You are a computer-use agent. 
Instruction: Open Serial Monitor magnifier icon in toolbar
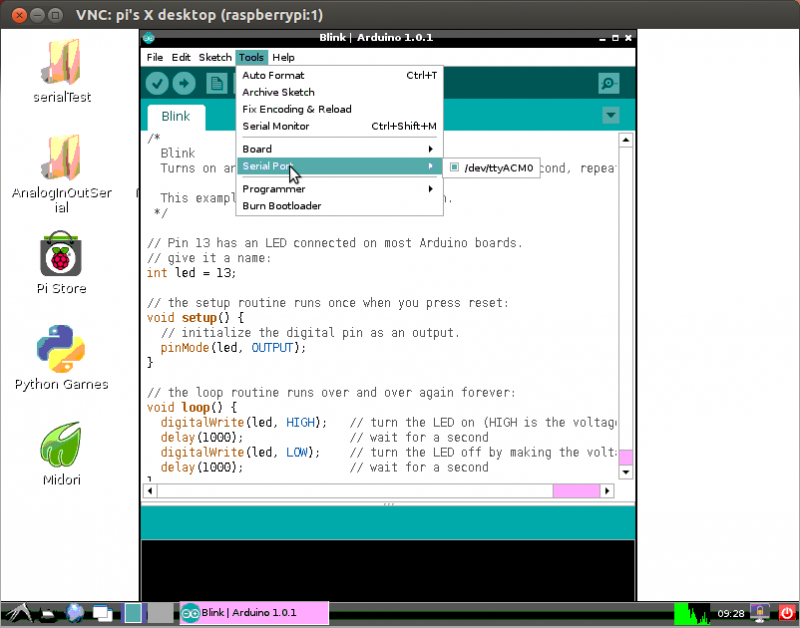[x=609, y=83]
